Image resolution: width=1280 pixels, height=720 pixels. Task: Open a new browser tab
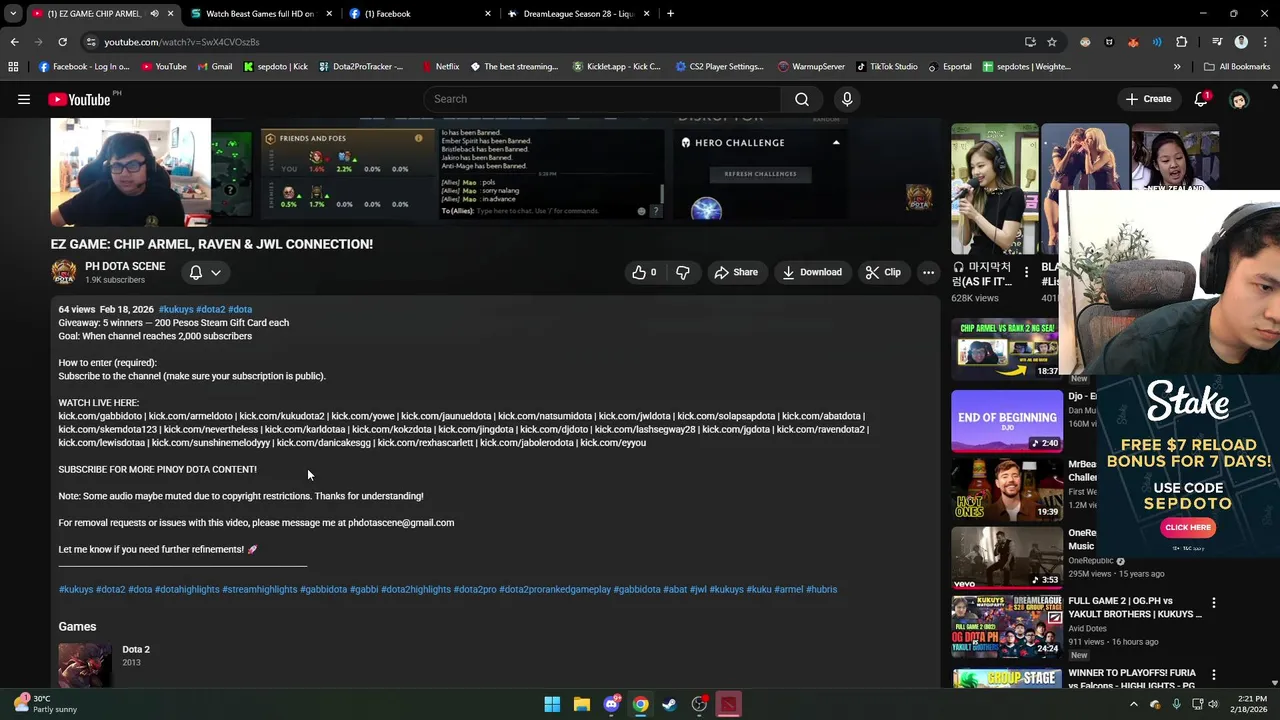click(670, 14)
